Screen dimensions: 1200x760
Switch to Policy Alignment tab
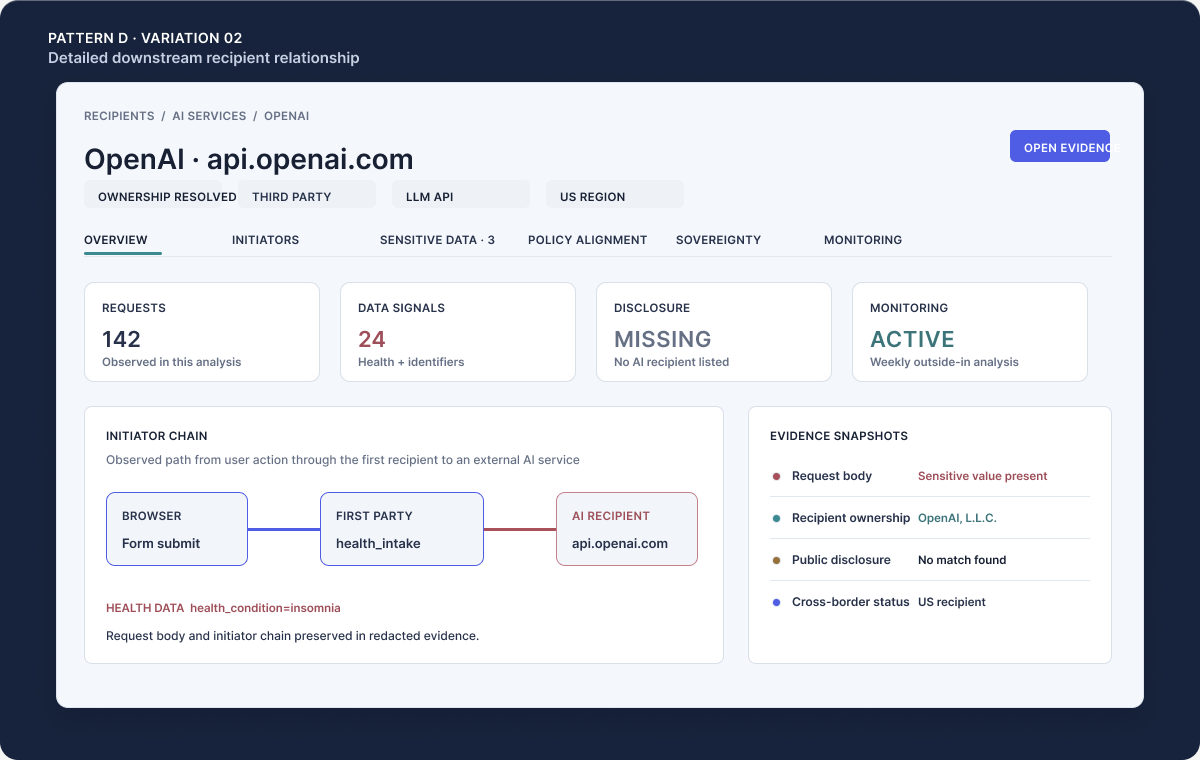pos(588,240)
